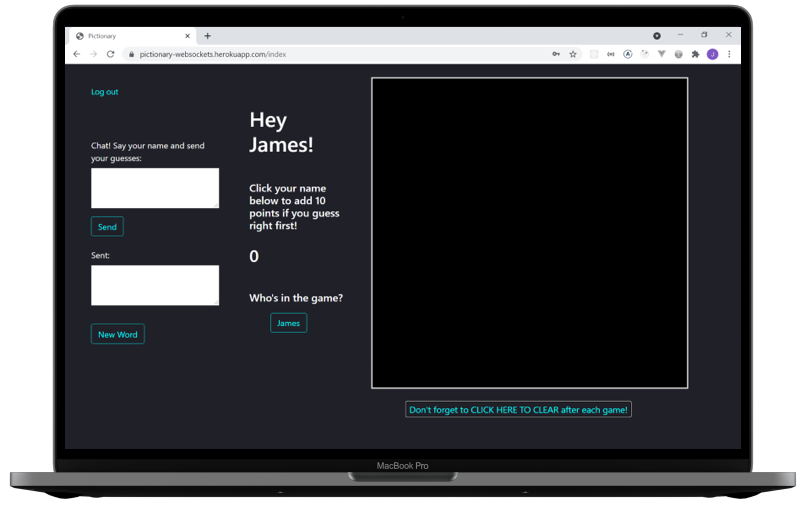Focus the chat guess text box
The width and height of the screenshot is (800, 505).
(x=155, y=188)
